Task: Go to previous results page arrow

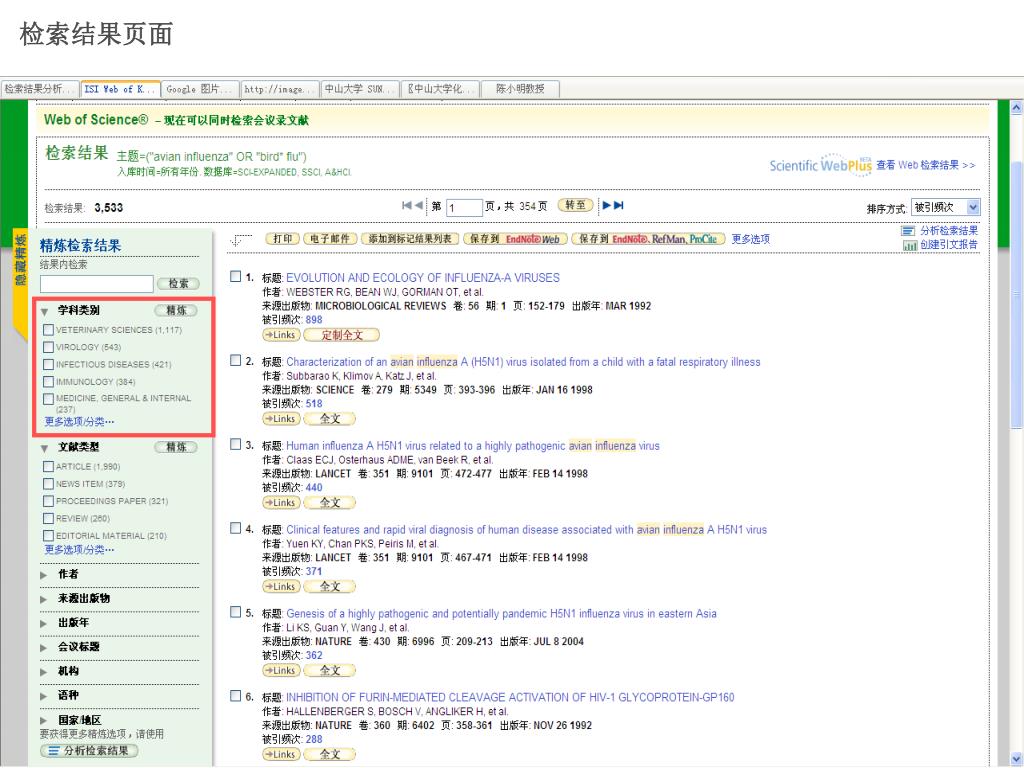Action: pyautogui.click(x=418, y=205)
